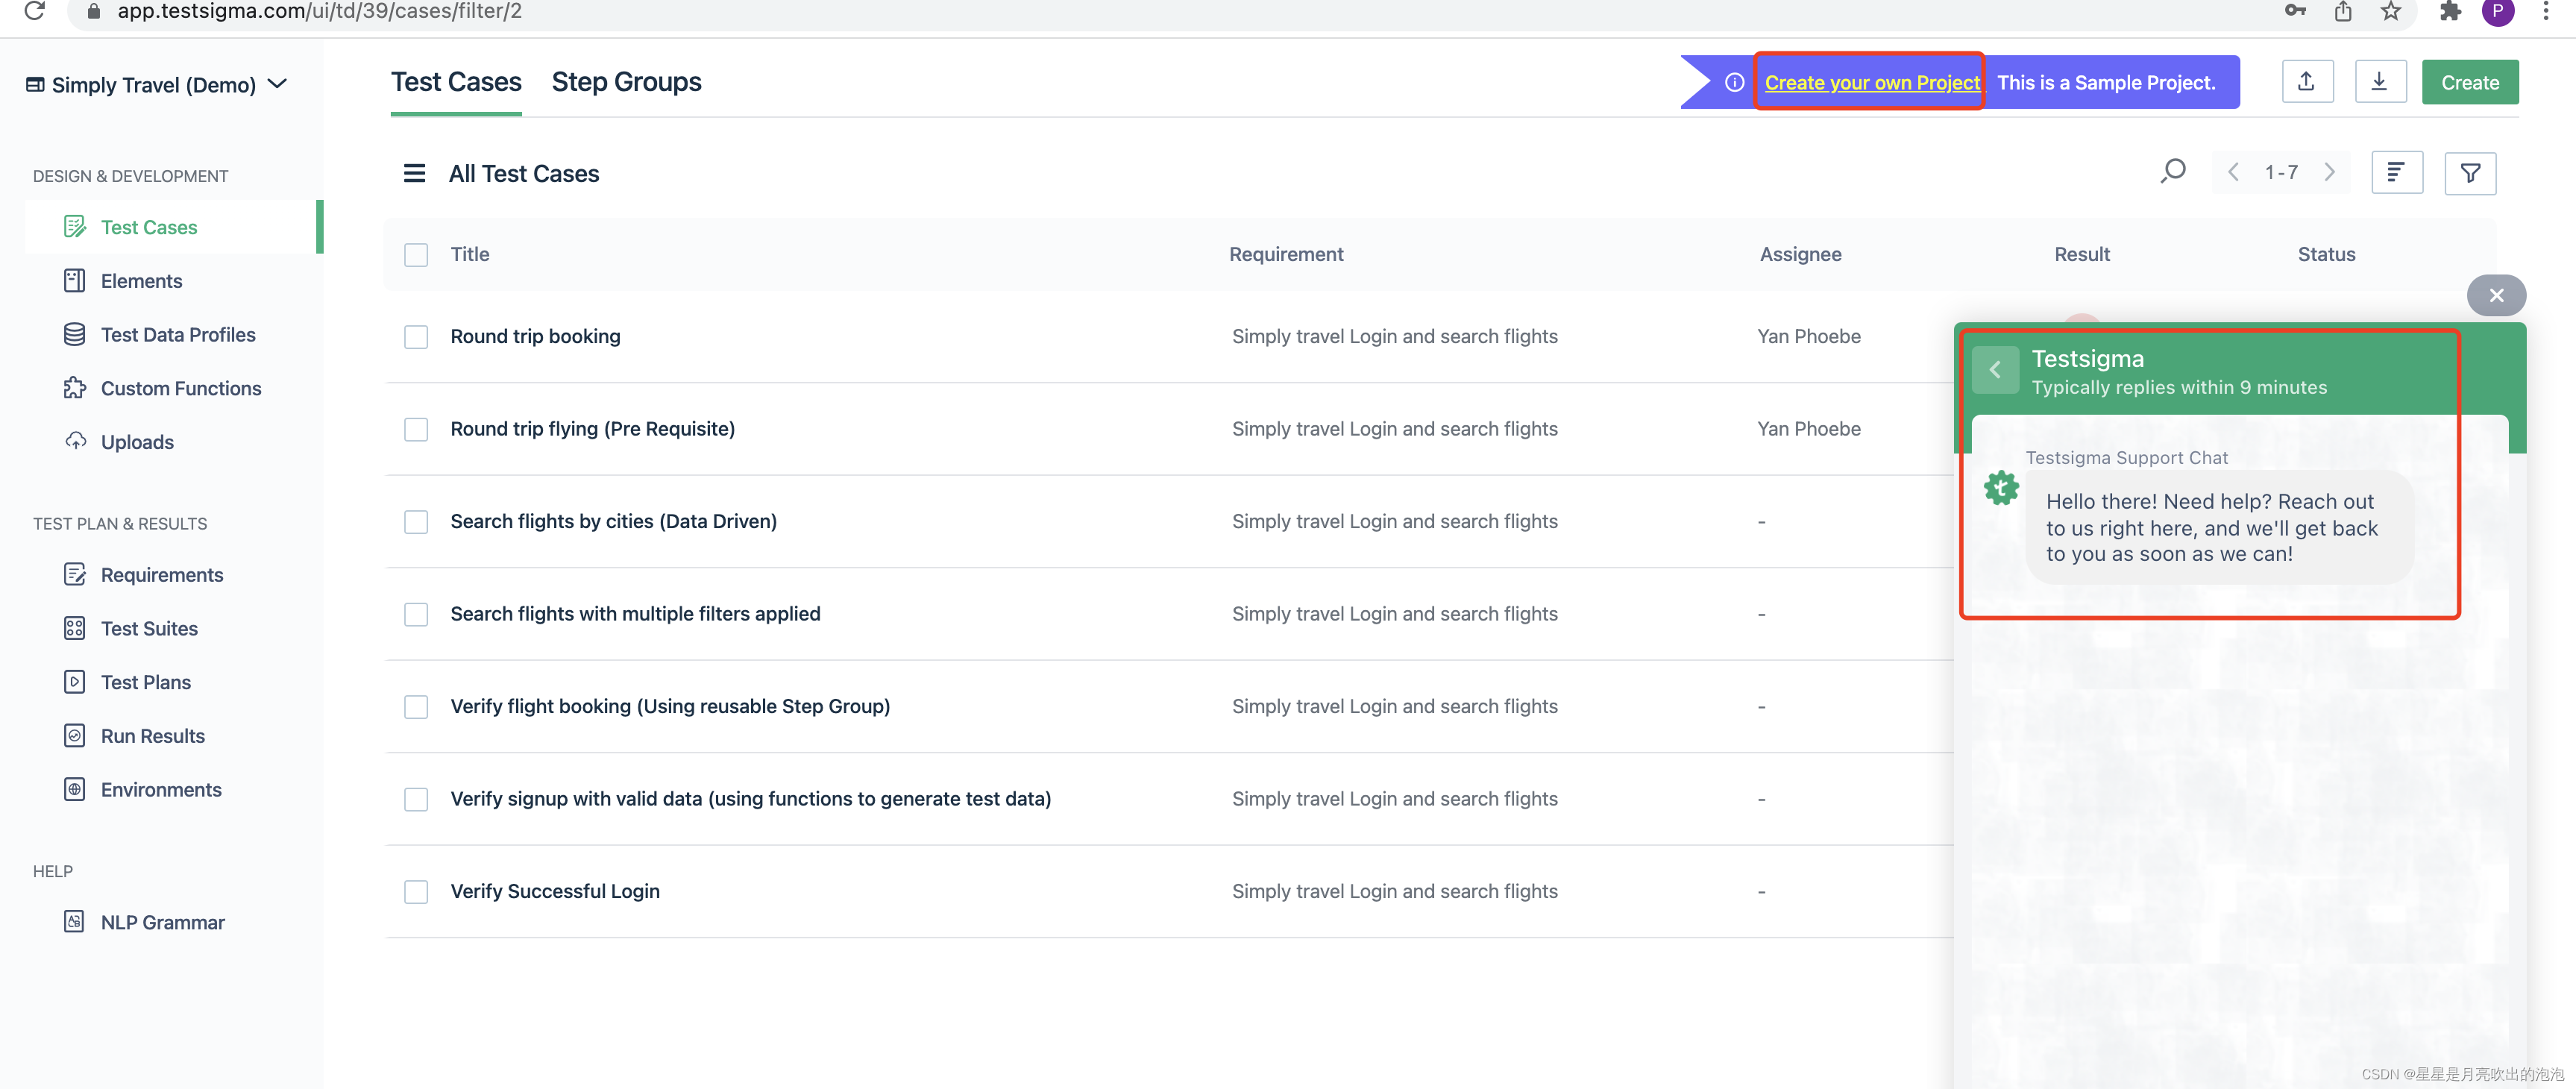Switch to the Step Groups tab
The image size is (2576, 1089).
626,82
